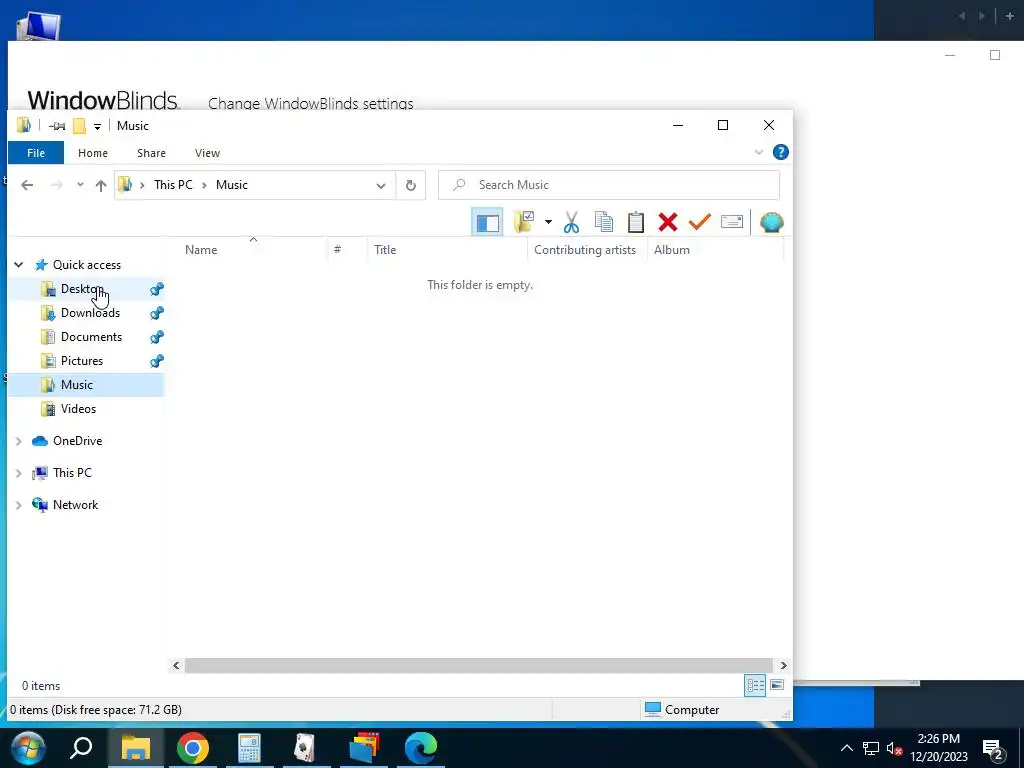The height and width of the screenshot is (768, 1024).
Task: Open Videos in the navigation pane
Action: coord(78,409)
